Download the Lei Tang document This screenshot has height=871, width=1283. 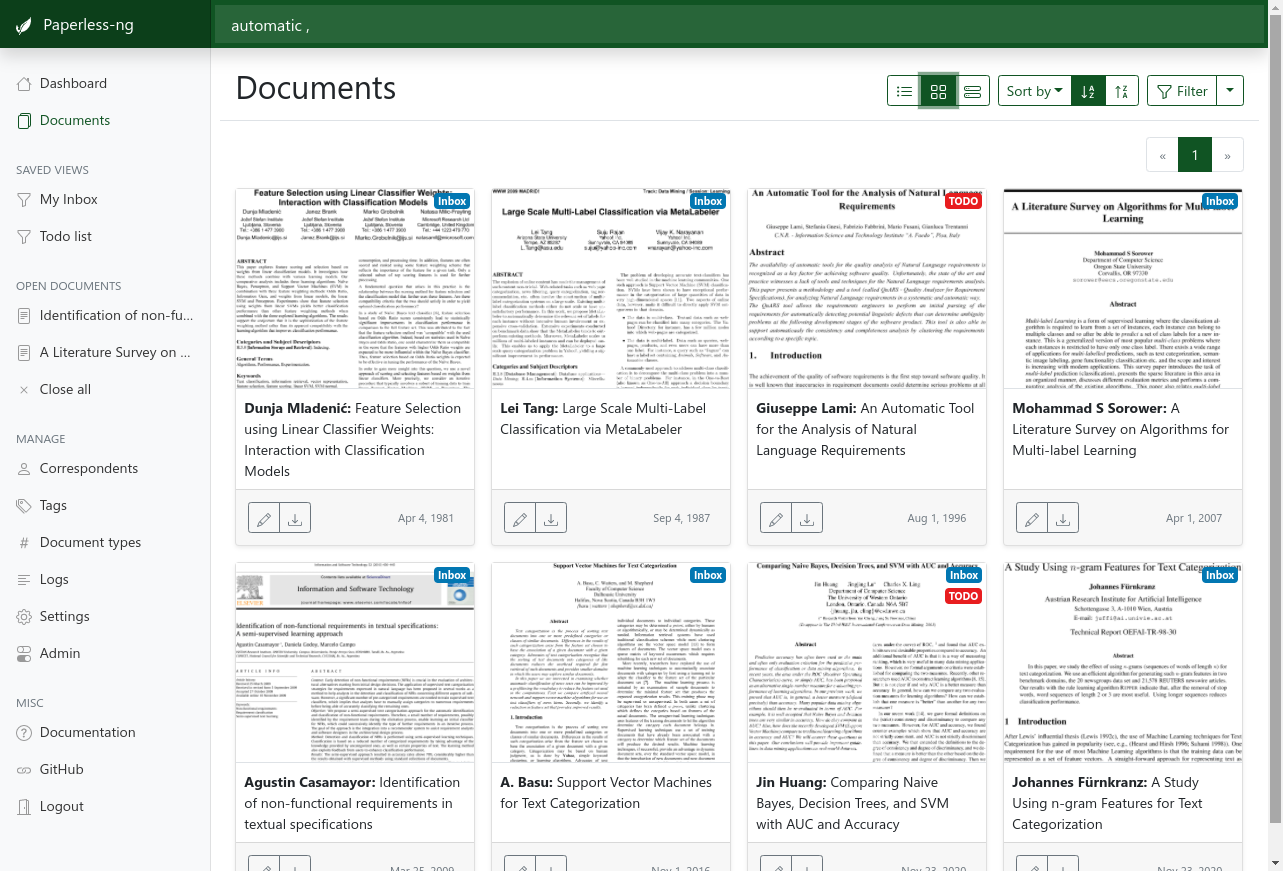551,519
